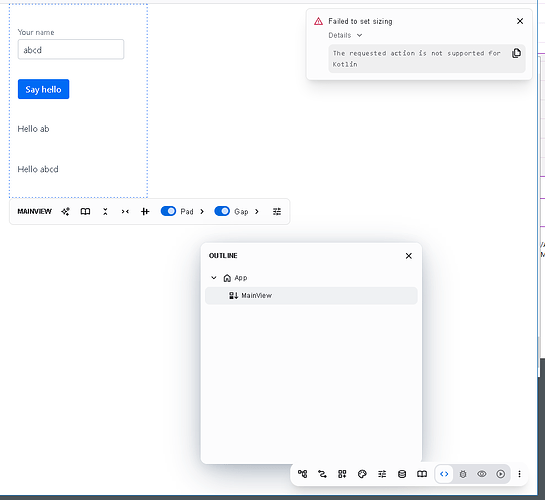Close the Outline panel

tap(409, 256)
